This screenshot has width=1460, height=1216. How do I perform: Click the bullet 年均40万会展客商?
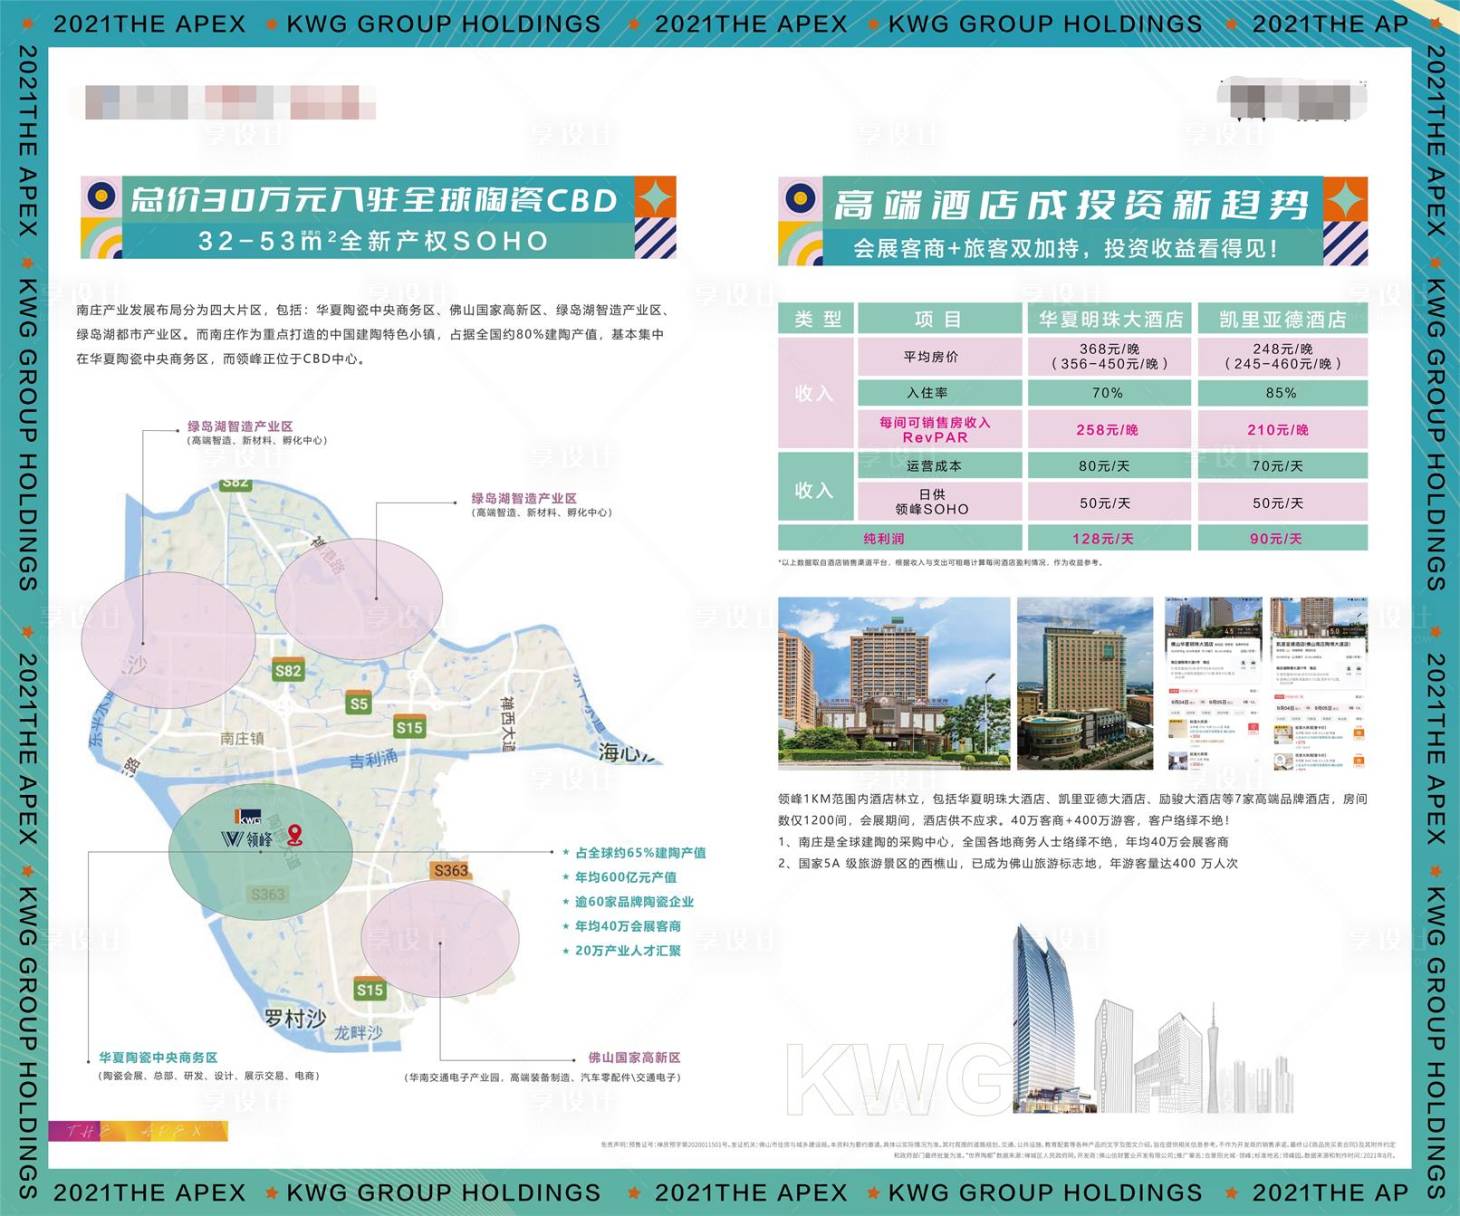(x=622, y=926)
